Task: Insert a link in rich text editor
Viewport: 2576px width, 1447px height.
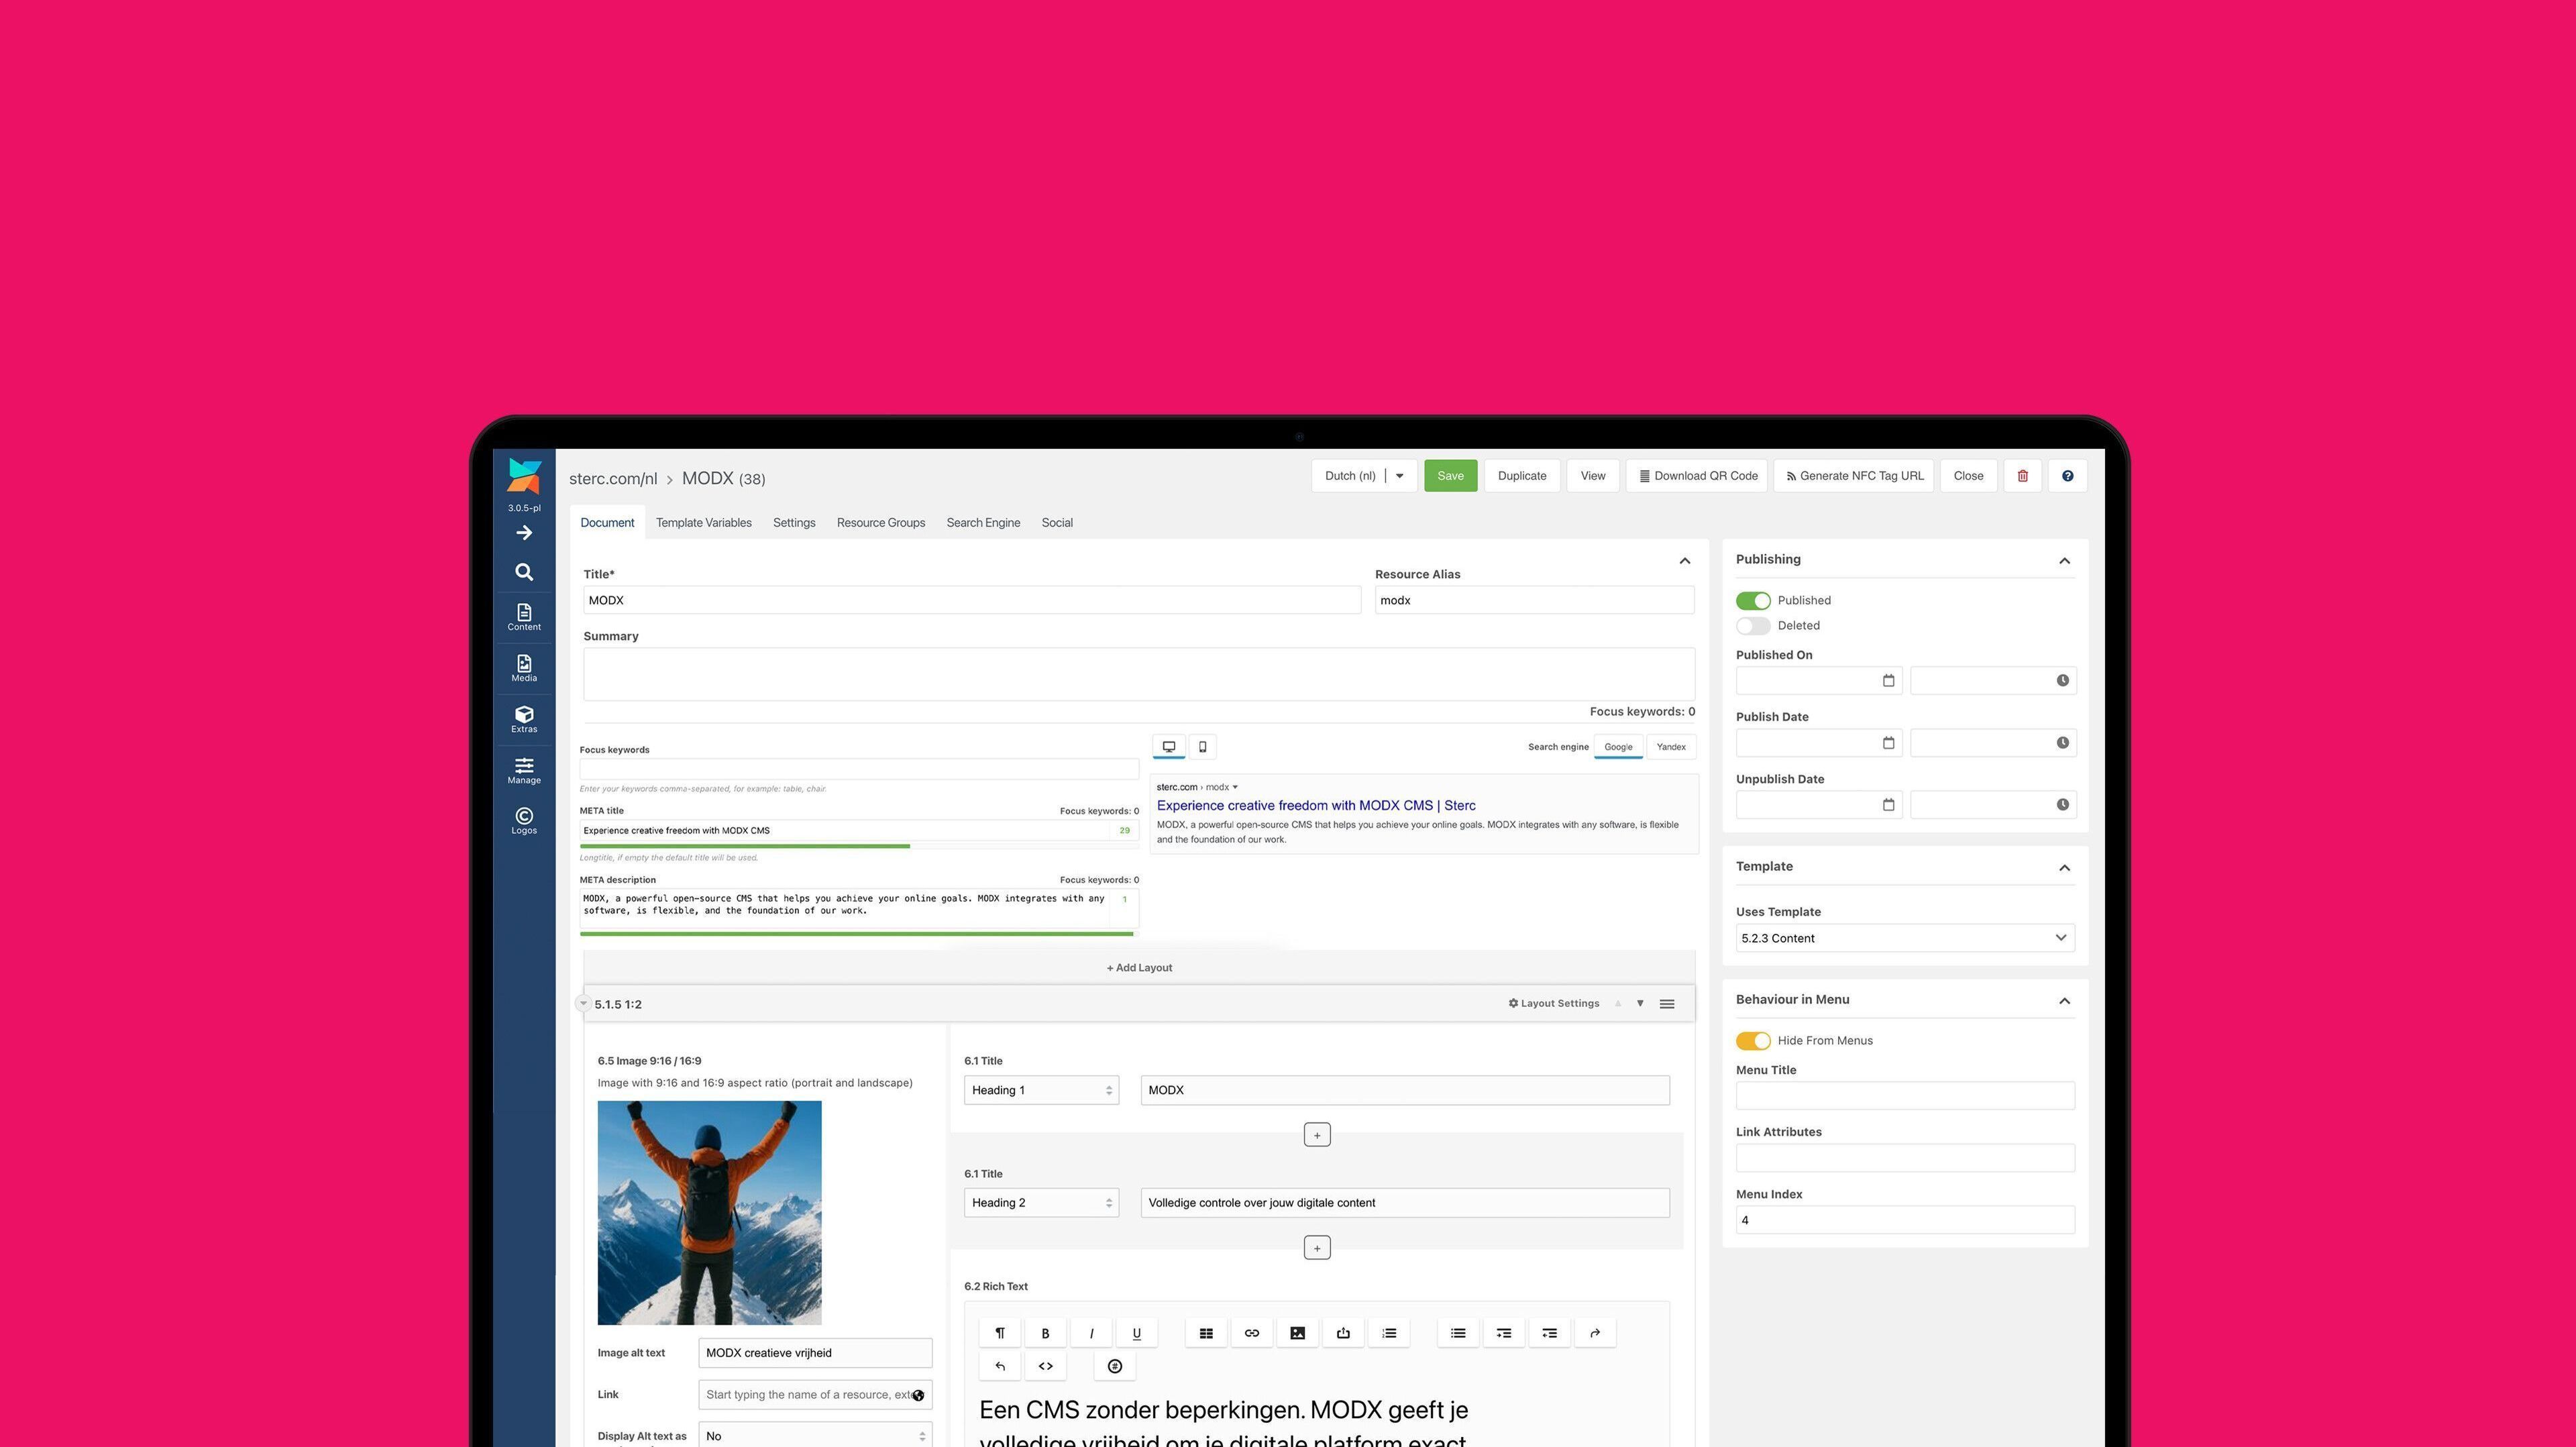Action: click(1252, 1333)
